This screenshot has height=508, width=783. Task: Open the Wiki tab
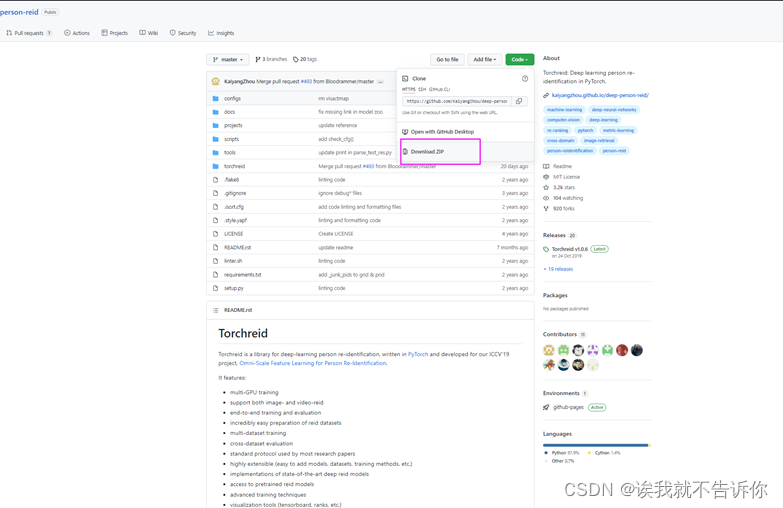149,33
